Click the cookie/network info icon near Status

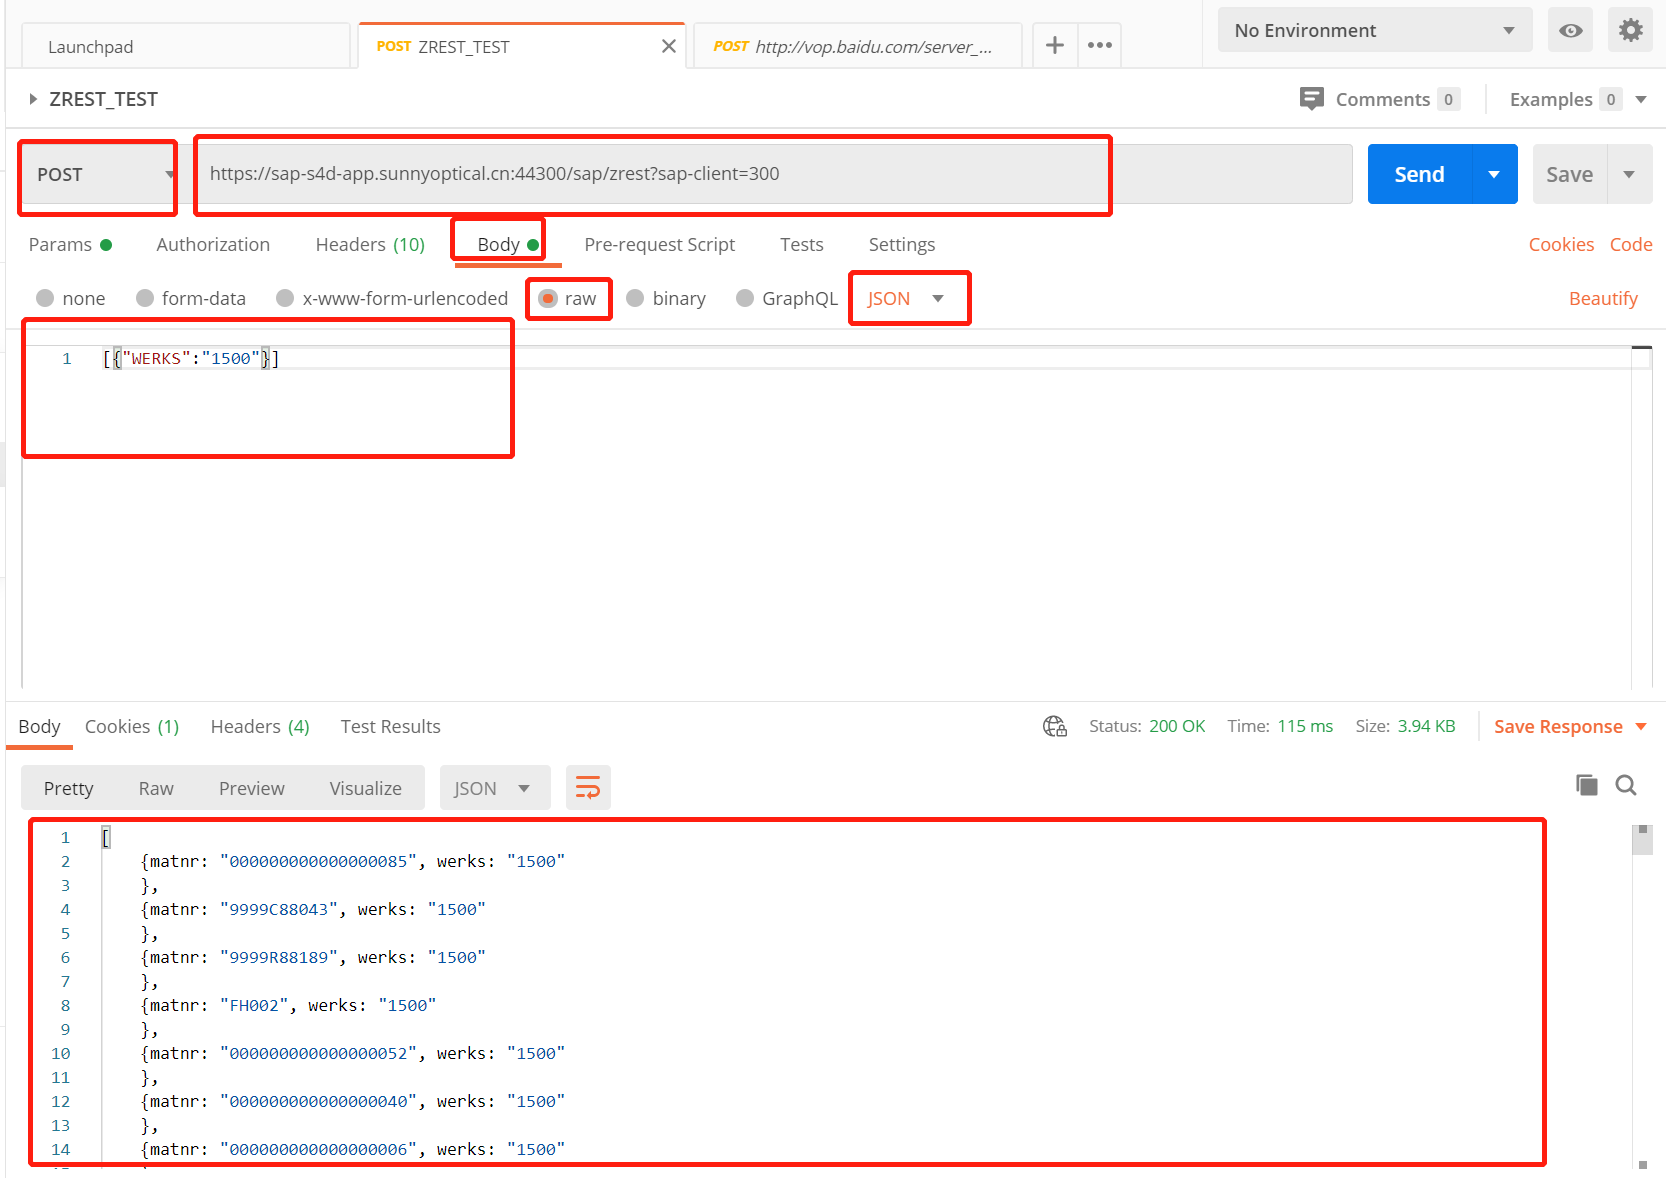pos(1054,726)
